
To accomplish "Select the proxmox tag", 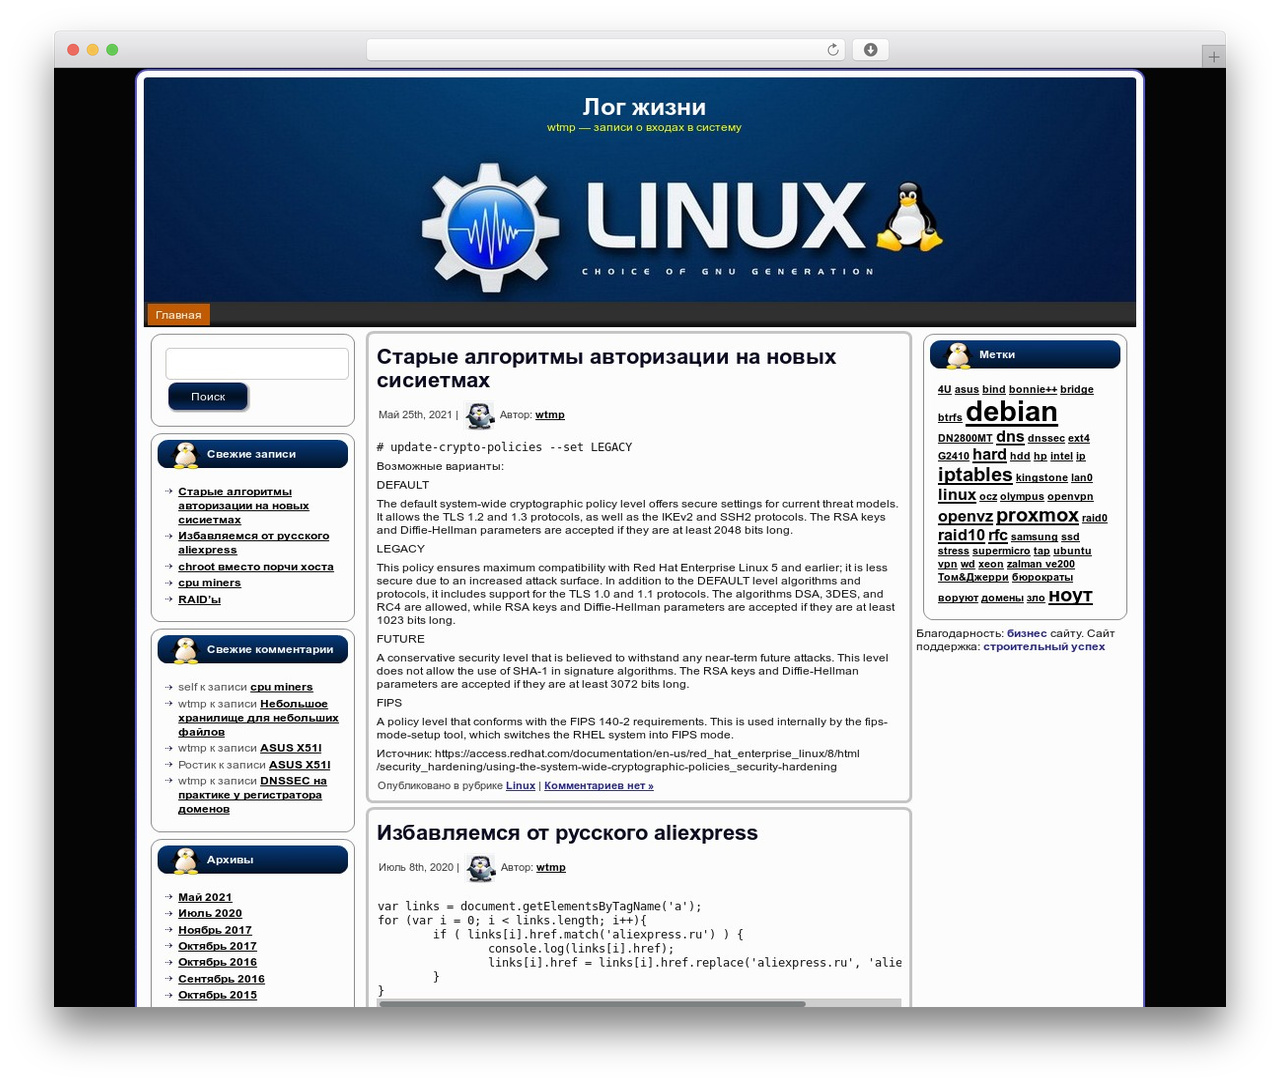I will point(1037,516).
